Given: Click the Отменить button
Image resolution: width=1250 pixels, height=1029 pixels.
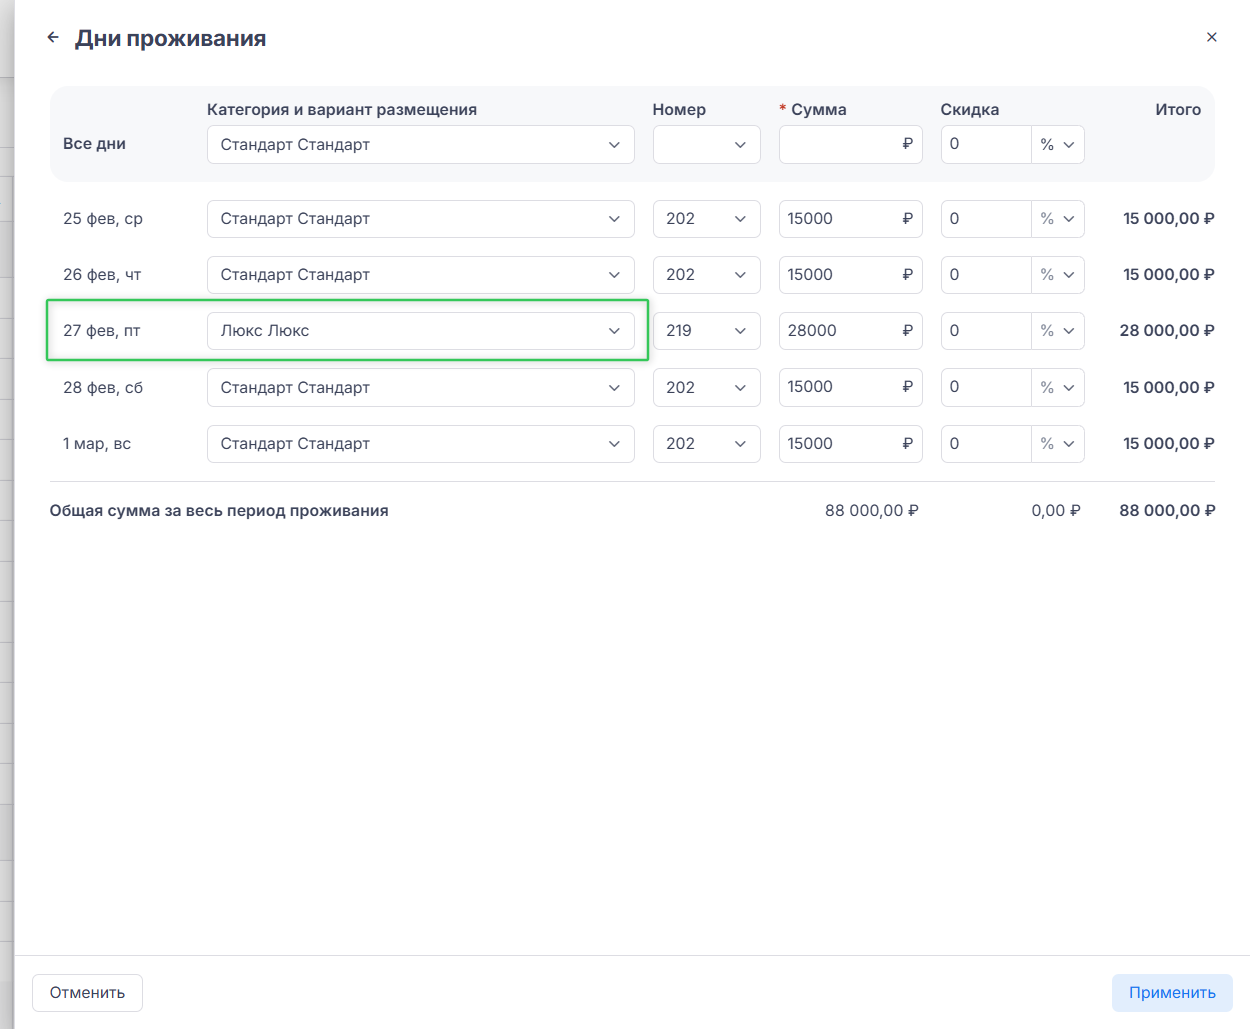Looking at the screenshot, I should pos(87,993).
